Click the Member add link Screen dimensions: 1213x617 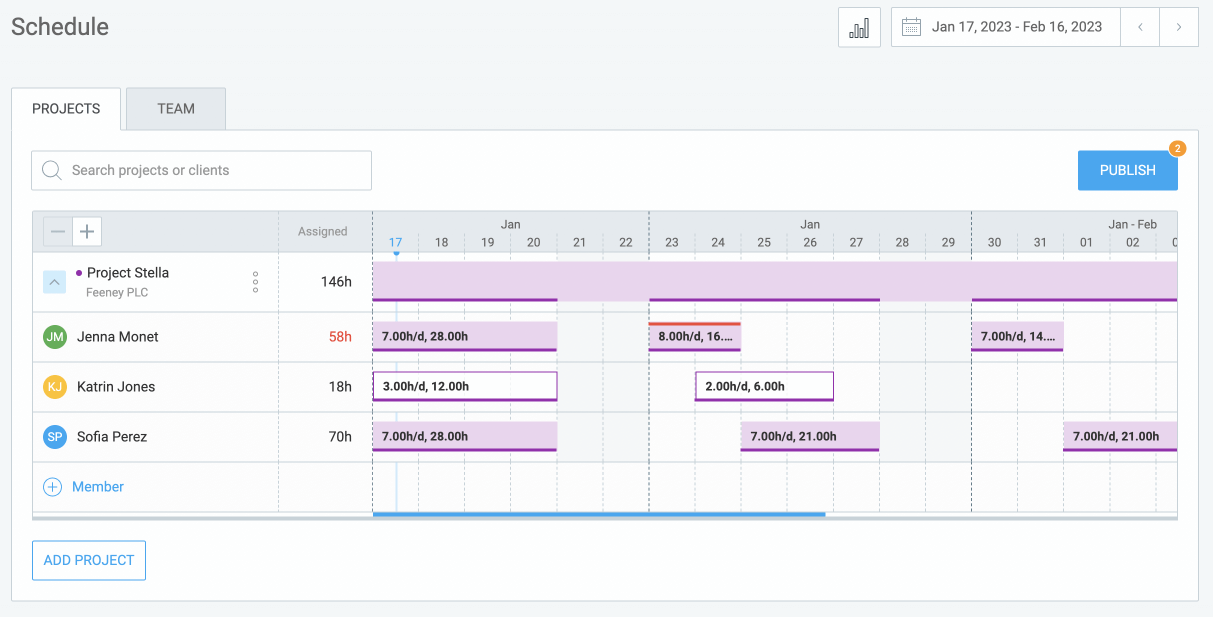click(98, 487)
